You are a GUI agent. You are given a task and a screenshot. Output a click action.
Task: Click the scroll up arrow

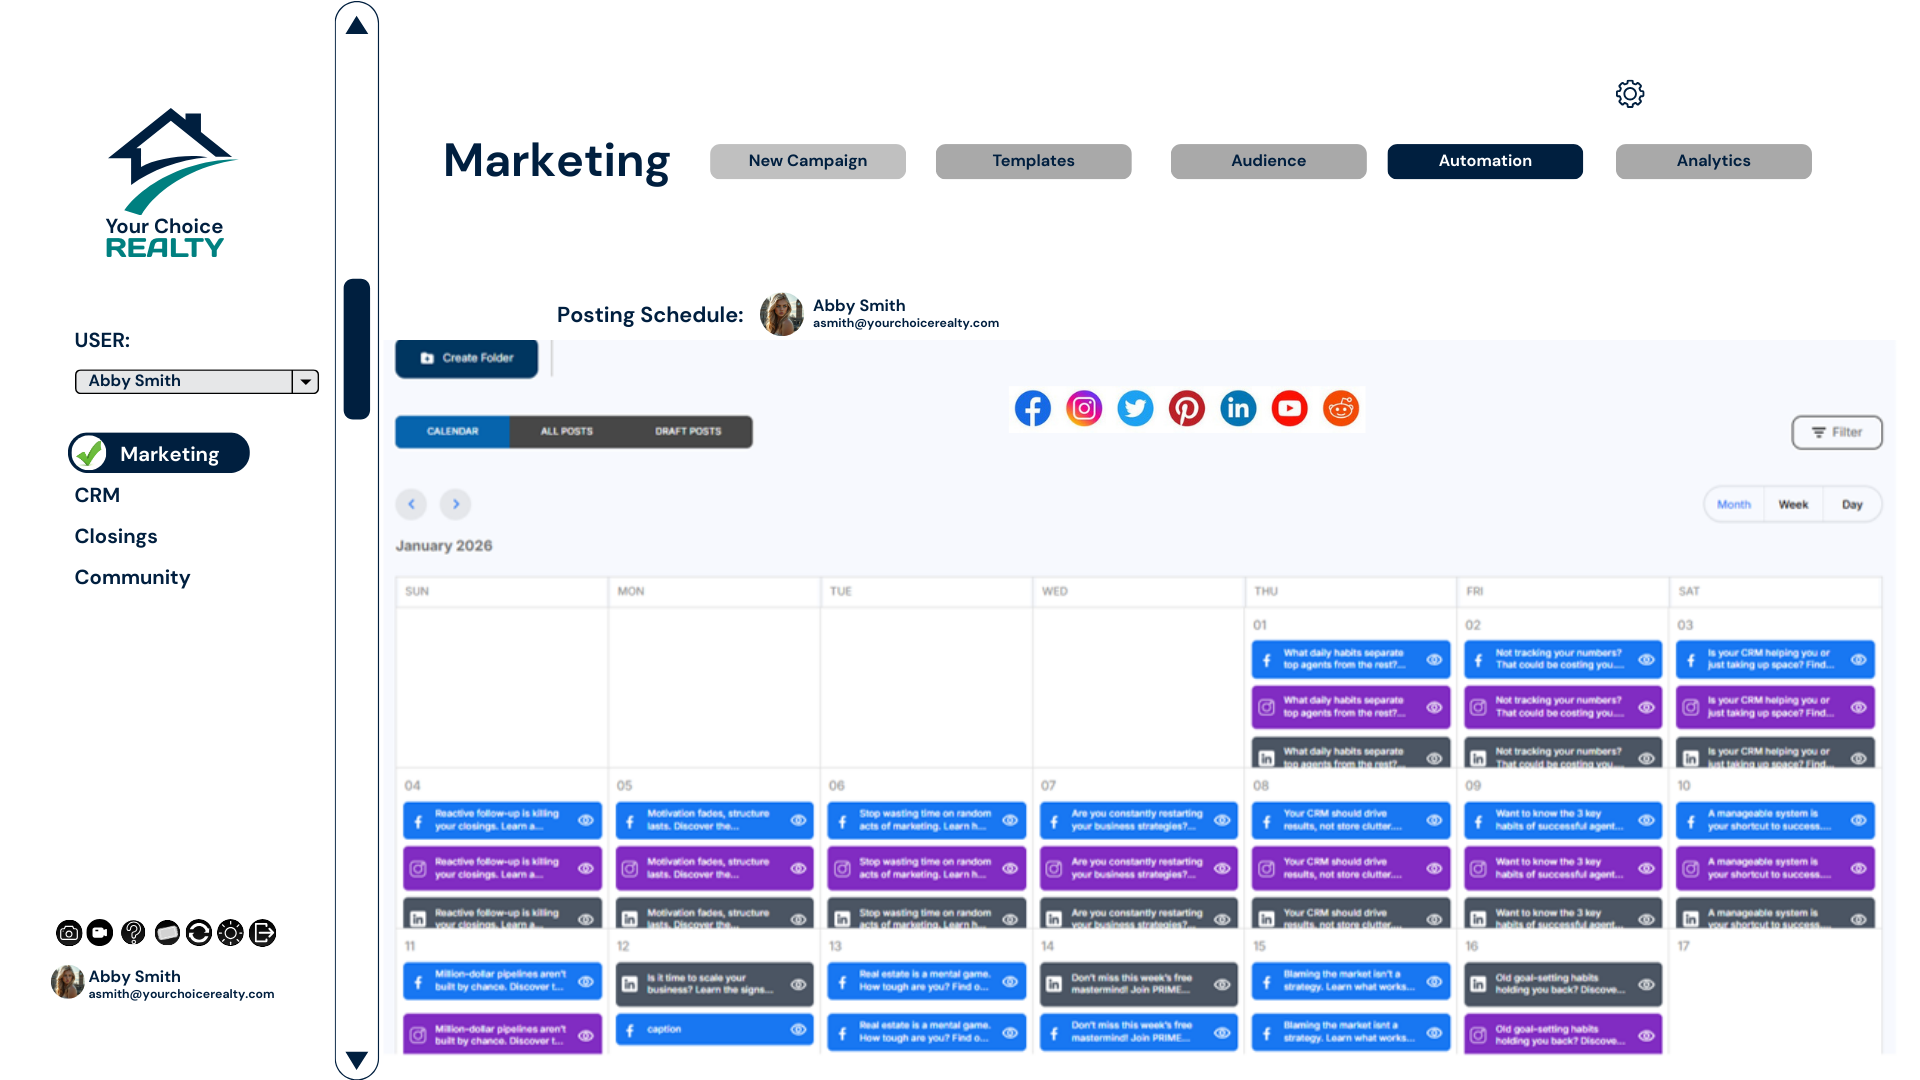(357, 25)
